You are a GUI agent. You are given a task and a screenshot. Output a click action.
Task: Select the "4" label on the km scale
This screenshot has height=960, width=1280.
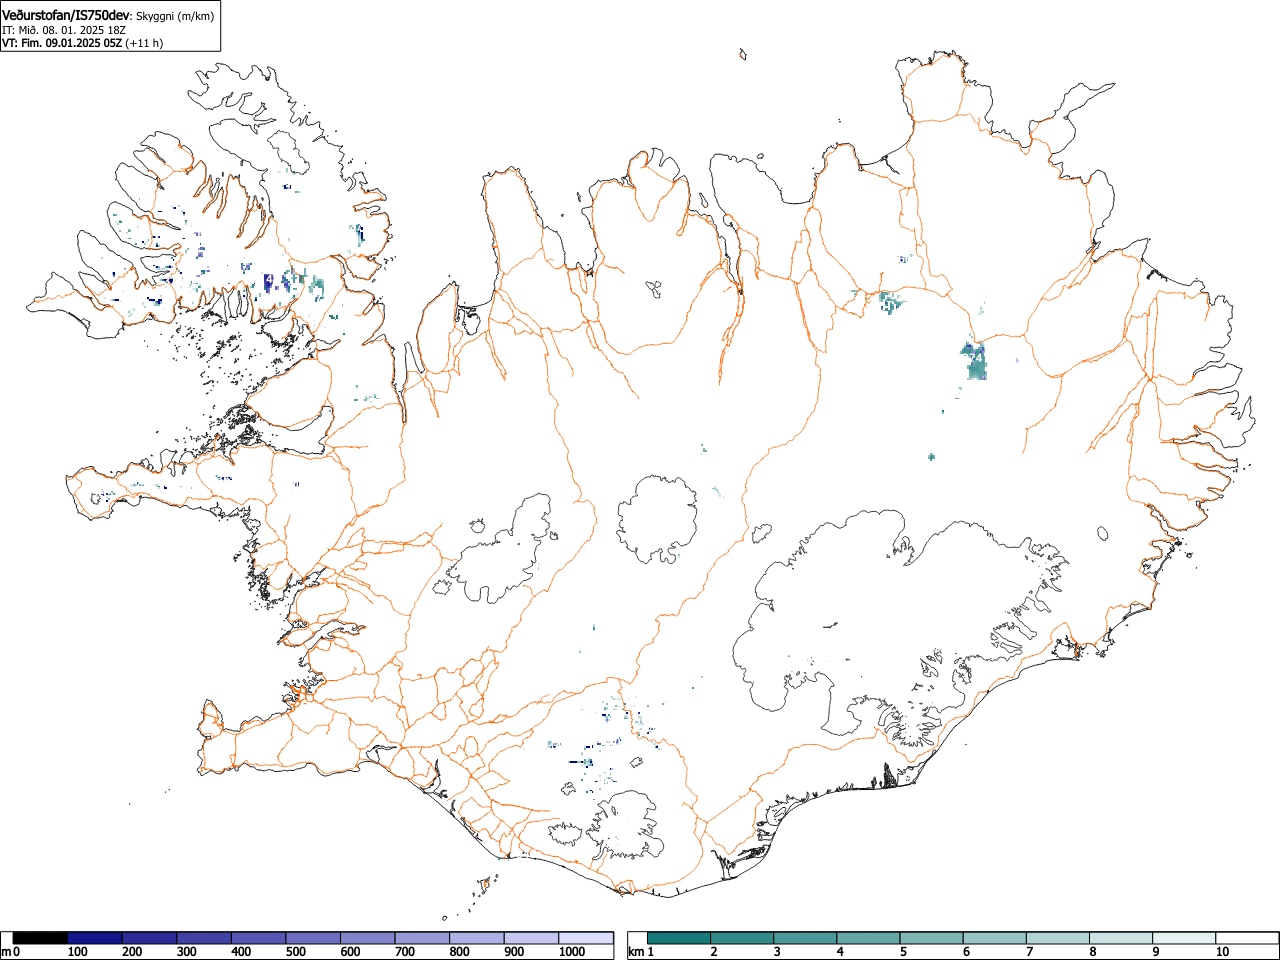click(840, 952)
